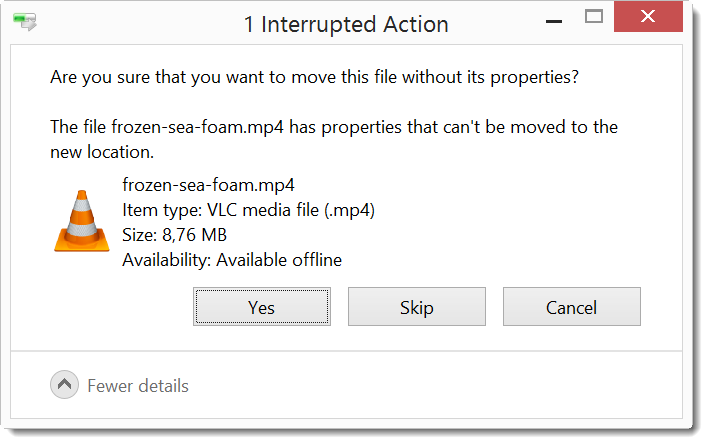
Task: Click the "Fewer details" label
Action: [x=137, y=385]
